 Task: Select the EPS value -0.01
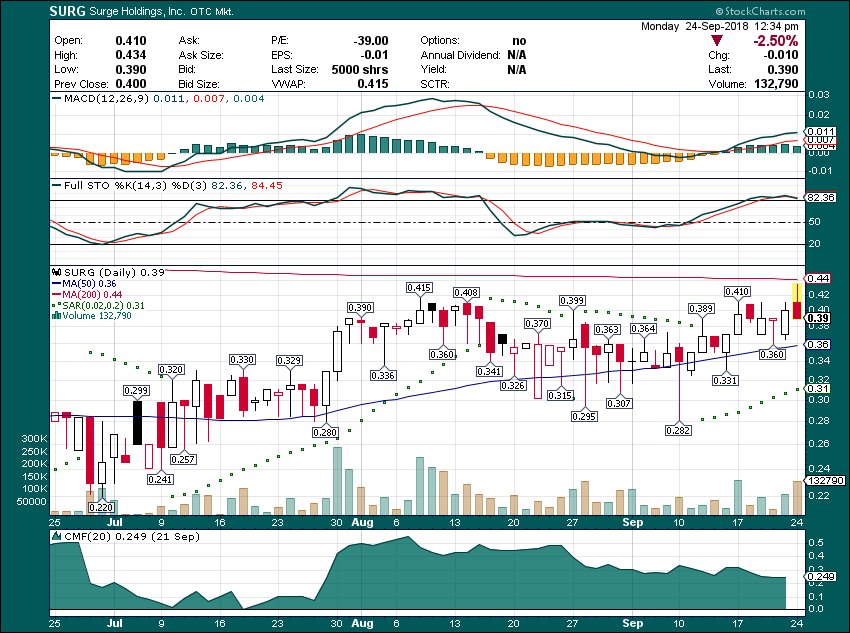tap(375, 55)
